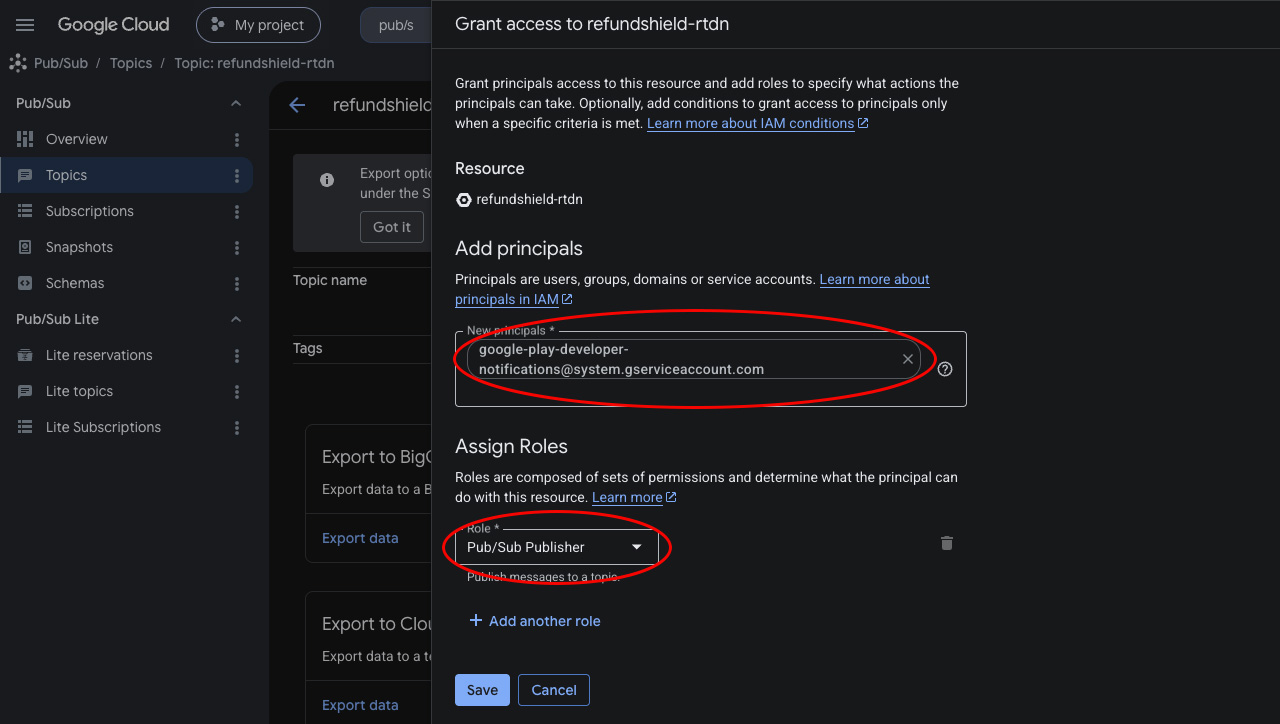Viewport: 1280px width, 724px height.
Task: Open Subscriptions in the sidebar
Action: click(126, 211)
